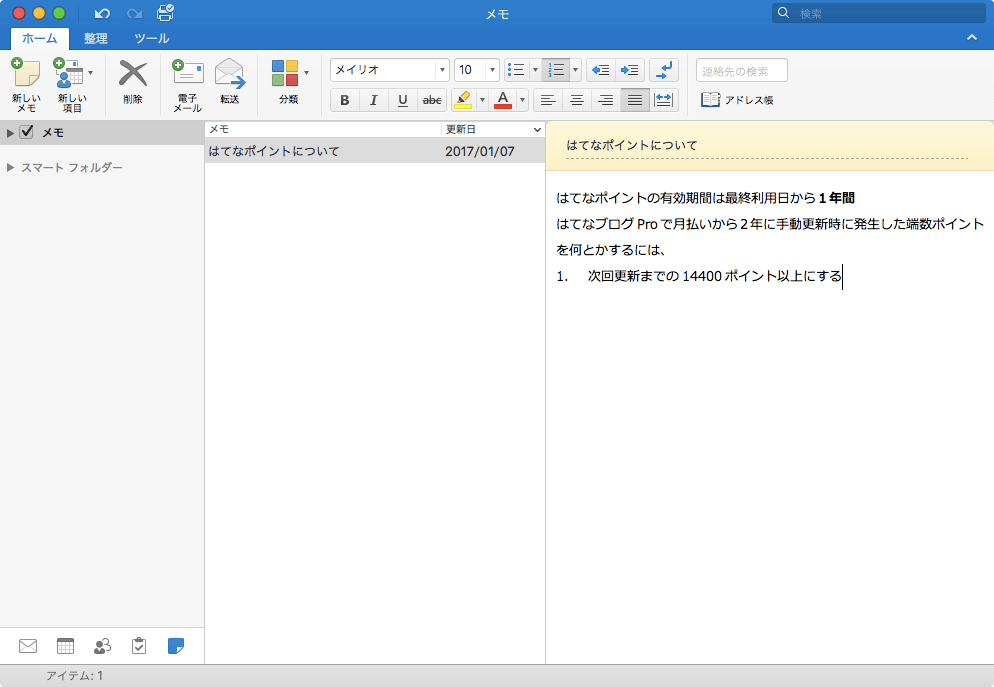Toggle italic formatting
This screenshot has height=687, width=994.
pyautogui.click(x=373, y=100)
